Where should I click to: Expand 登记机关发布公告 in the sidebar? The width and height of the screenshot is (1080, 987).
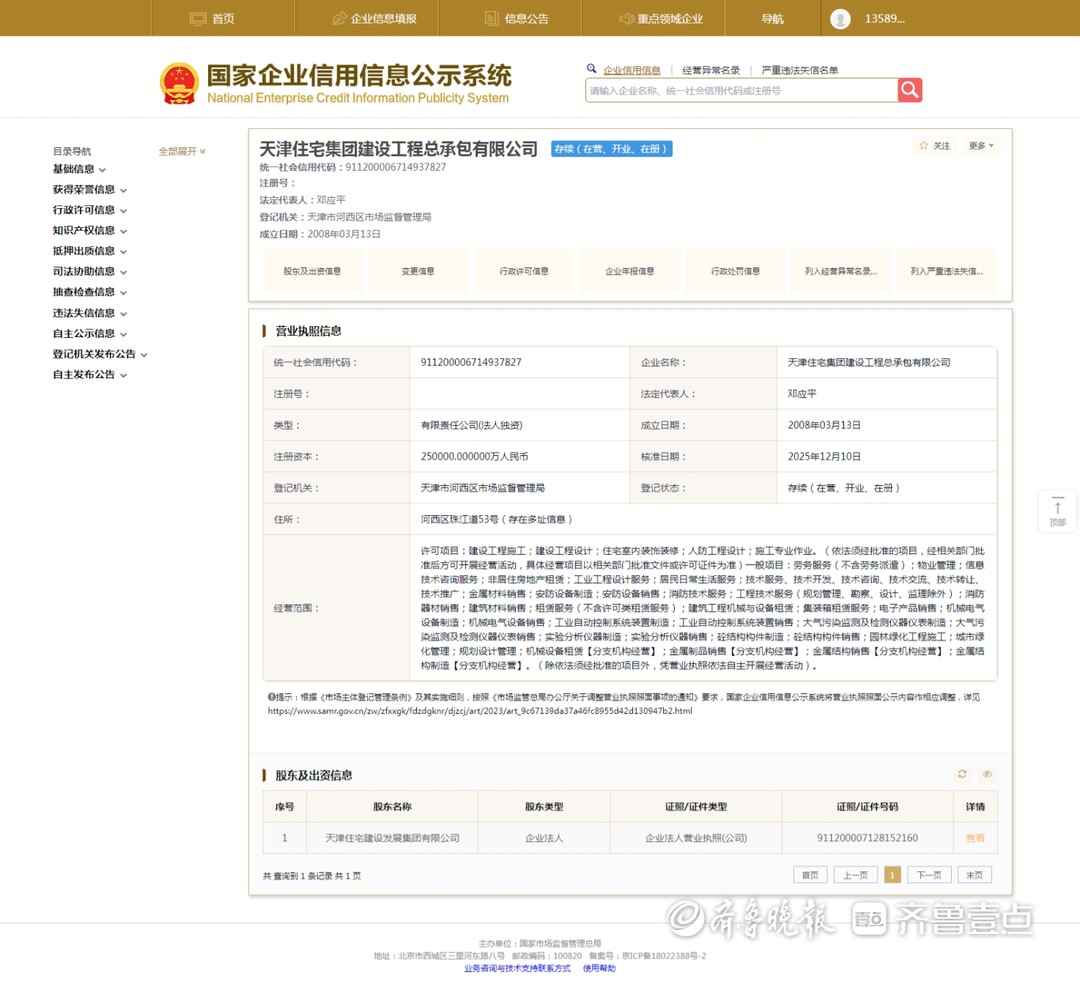pyautogui.click(x=100, y=354)
